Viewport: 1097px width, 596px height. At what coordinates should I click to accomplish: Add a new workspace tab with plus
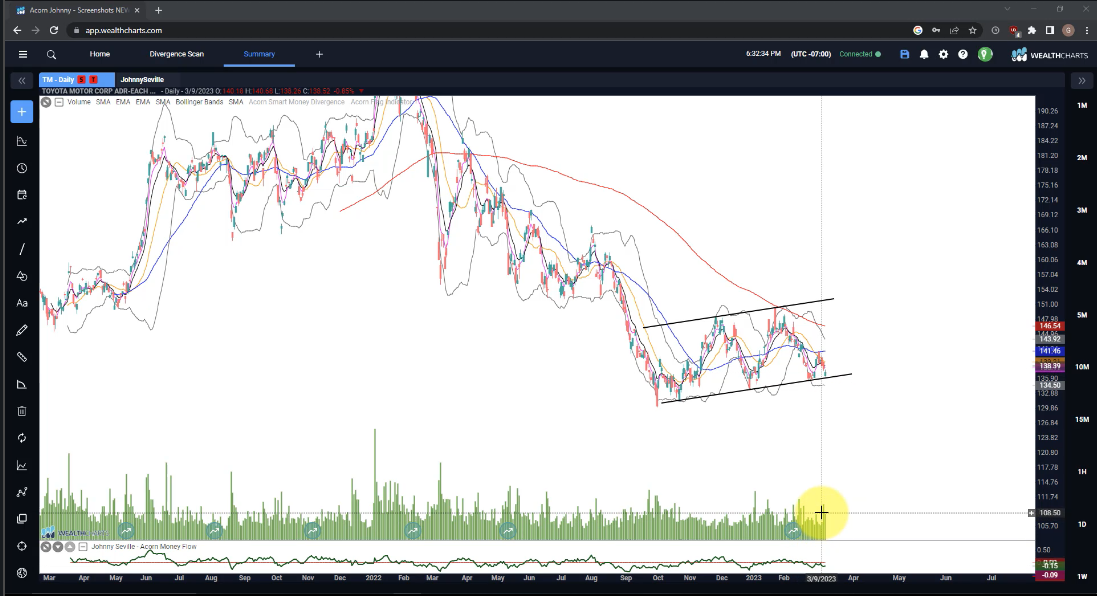[x=319, y=54]
